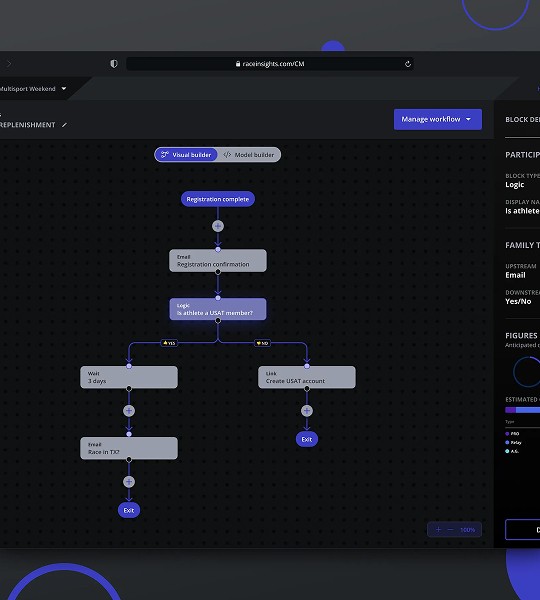Click the shield privacy icon near the address bar
This screenshot has height=600, width=540.
click(x=114, y=64)
